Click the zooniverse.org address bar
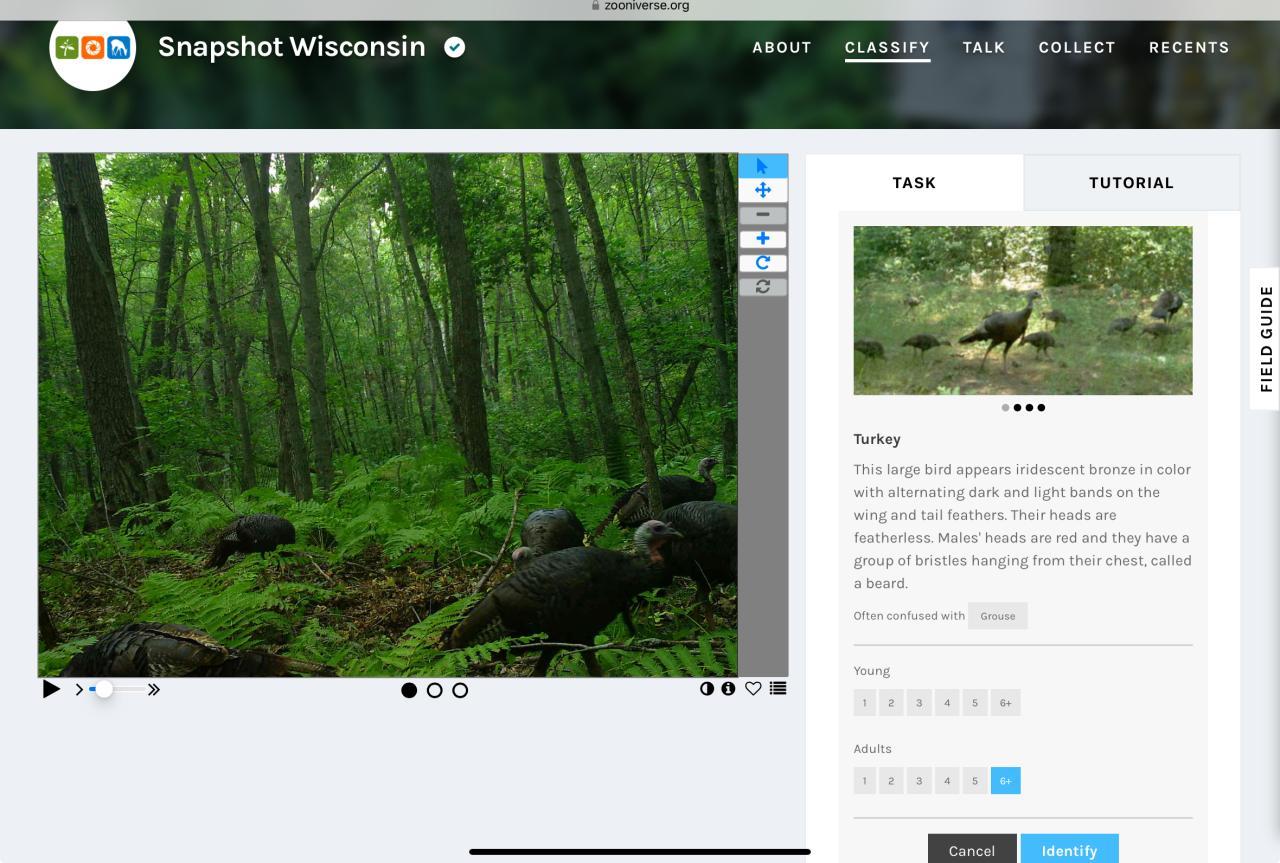This screenshot has width=1280, height=863. tap(640, 6)
